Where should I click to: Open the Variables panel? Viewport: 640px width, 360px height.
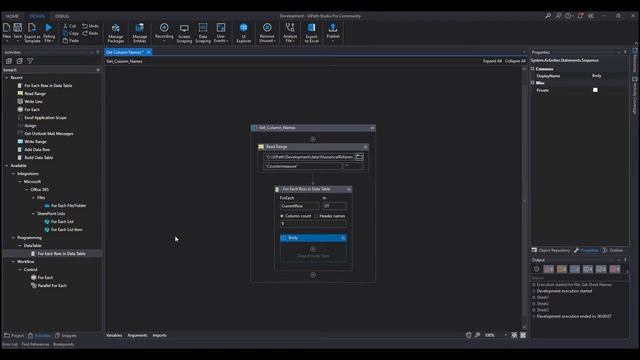coord(114,335)
